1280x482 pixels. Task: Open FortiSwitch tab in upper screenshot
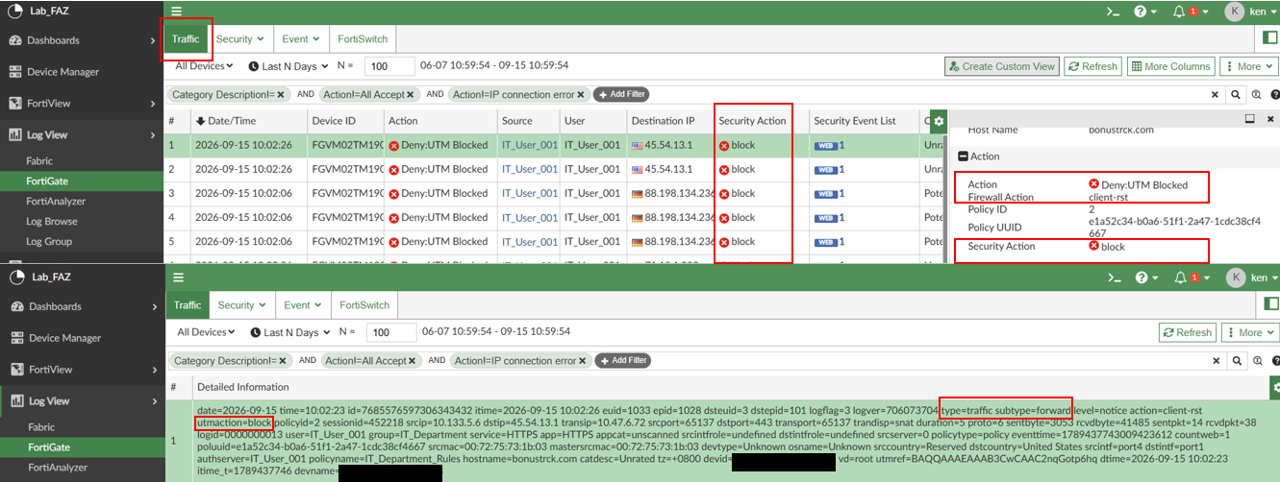click(364, 39)
